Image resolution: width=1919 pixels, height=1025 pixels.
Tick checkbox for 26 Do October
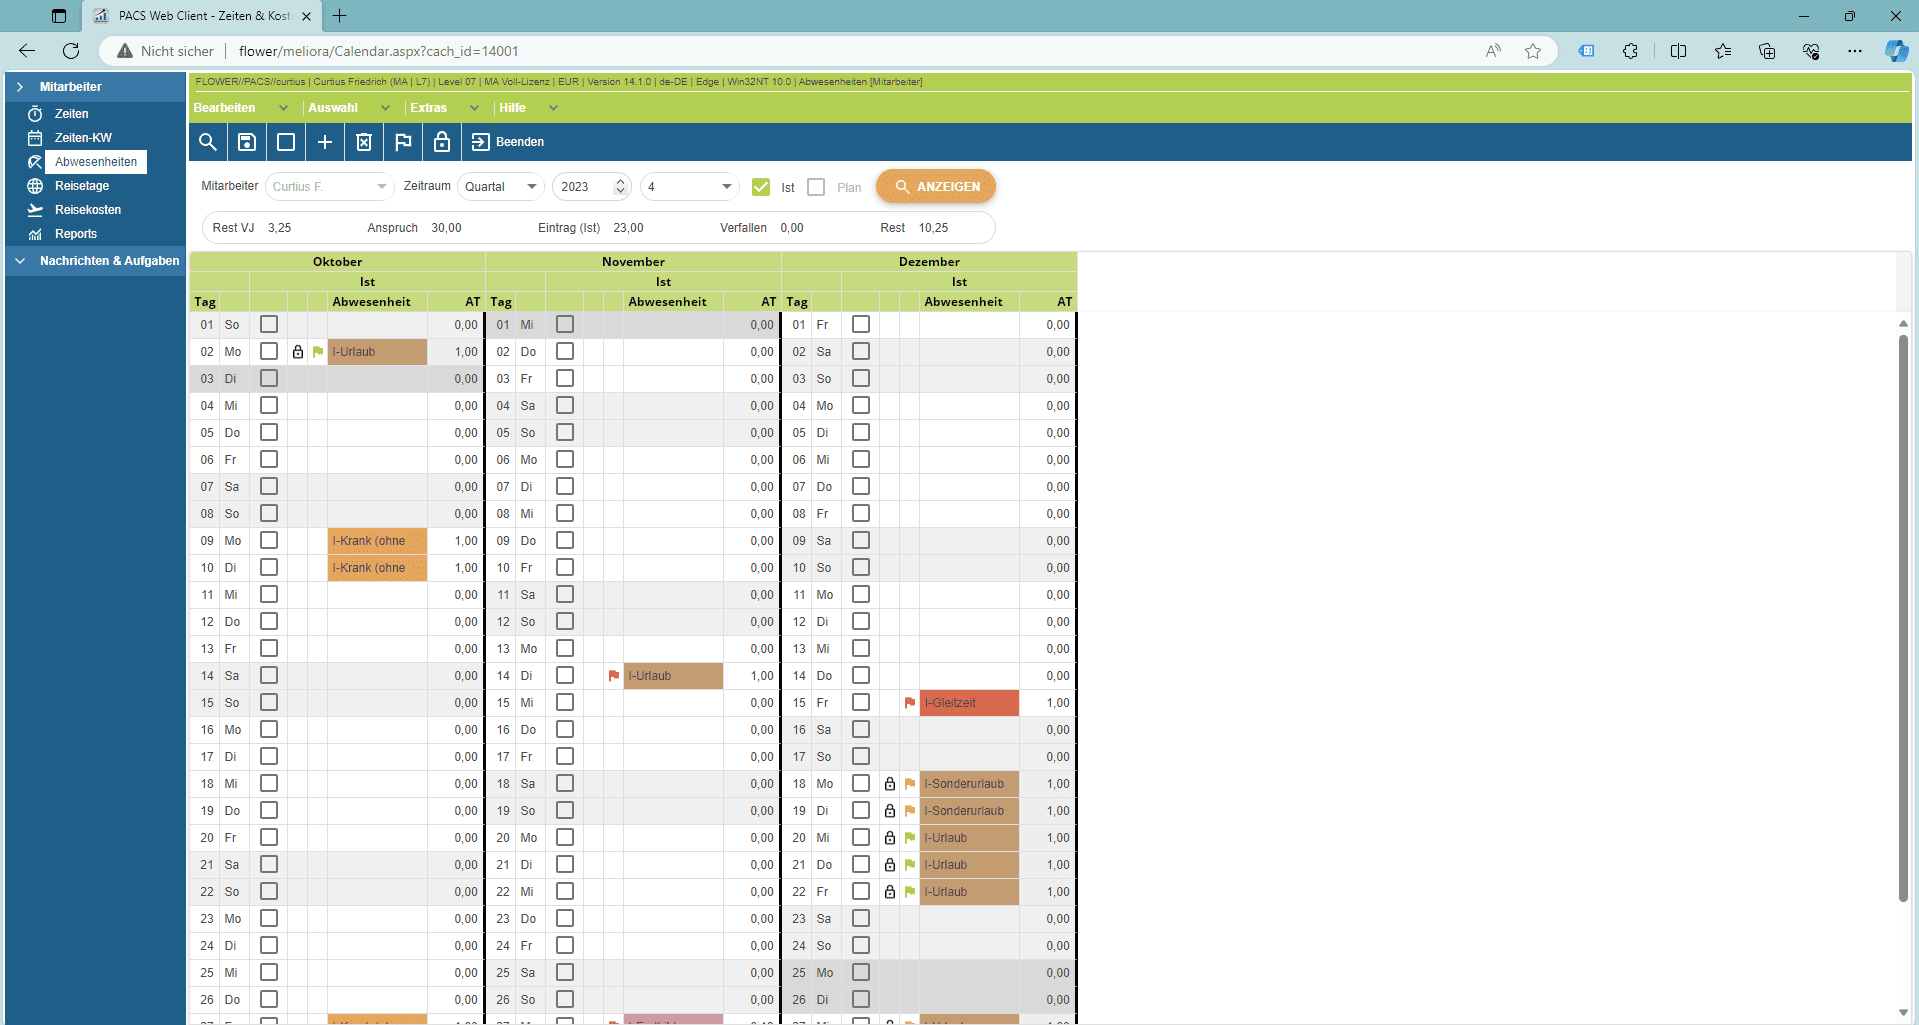[x=269, y=1000]
